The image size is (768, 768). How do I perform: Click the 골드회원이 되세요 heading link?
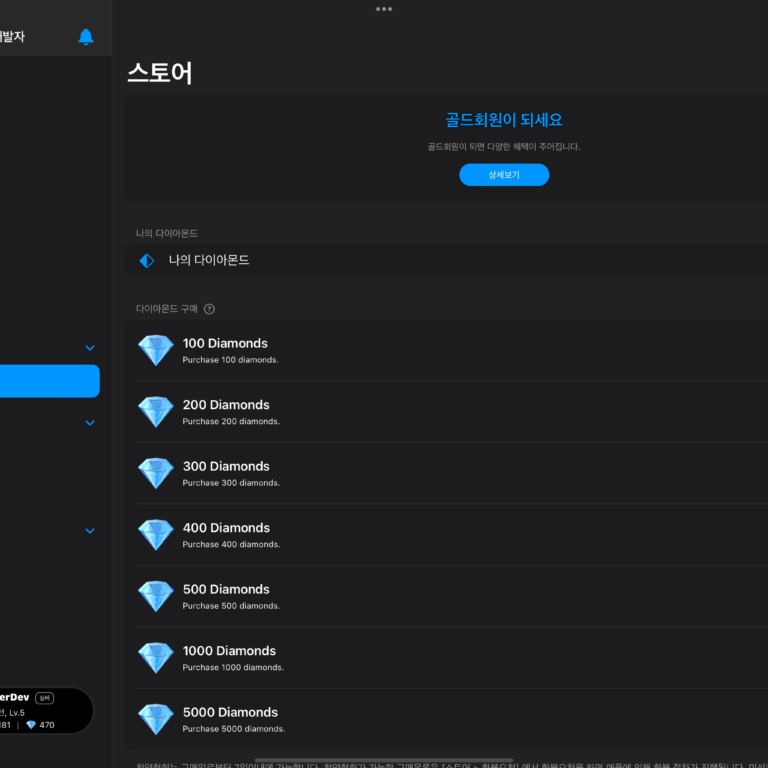coord(503,120)
